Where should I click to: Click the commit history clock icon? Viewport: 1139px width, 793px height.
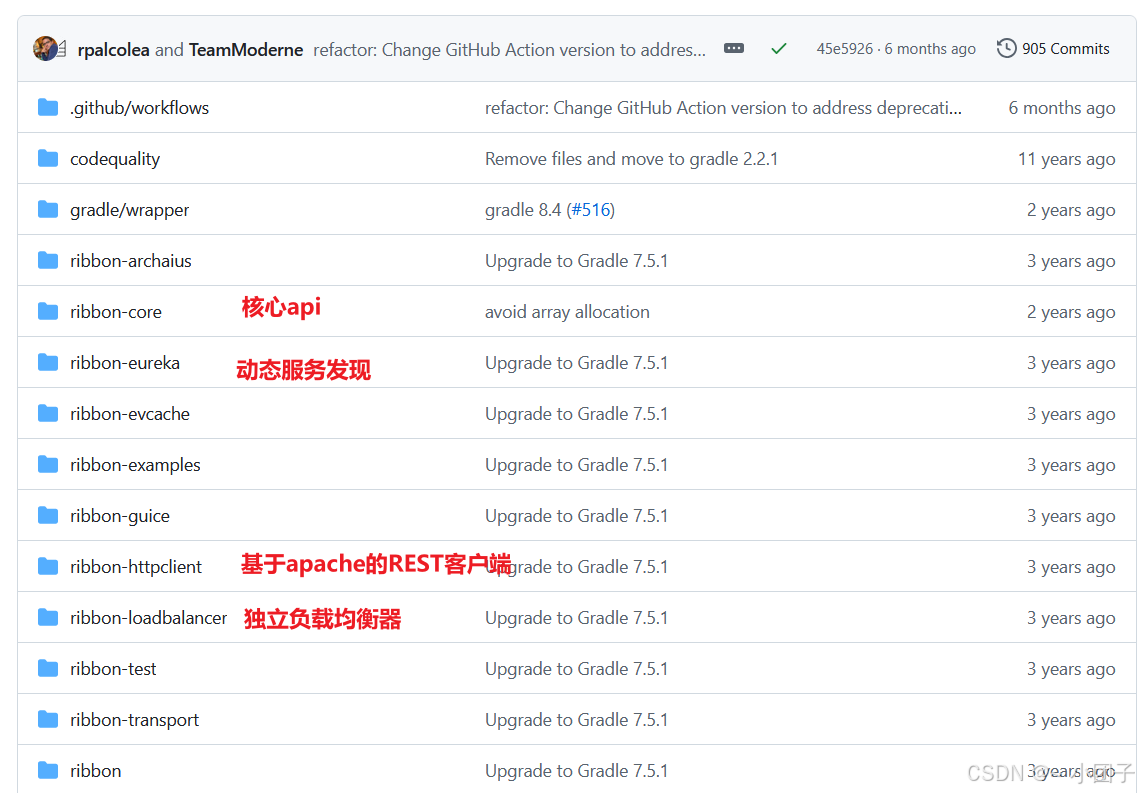click(x=1006, y=49)
